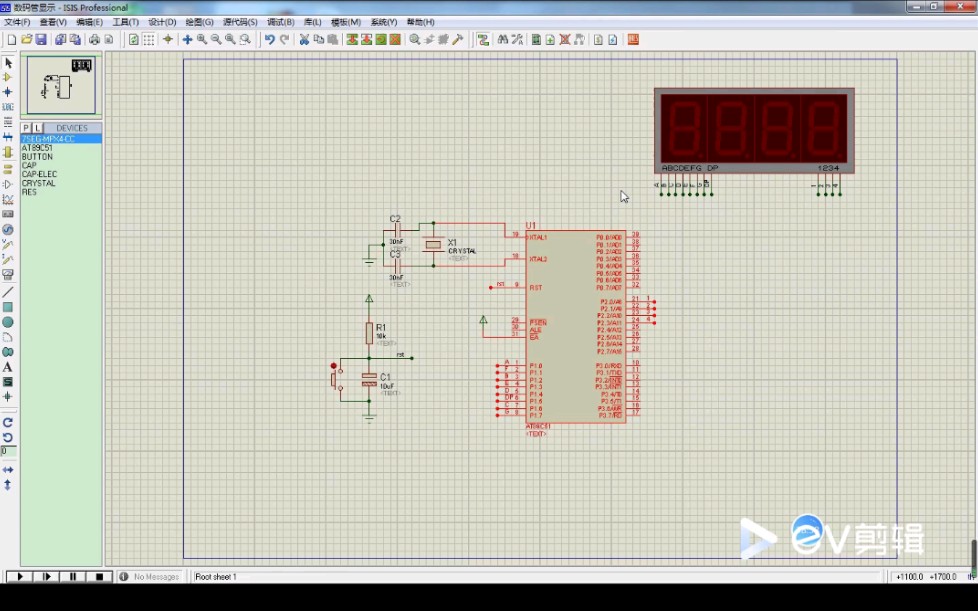This screenshot has width=978, height=611.
Task: Select the text script 'A' tool
Action: [8, 367]
